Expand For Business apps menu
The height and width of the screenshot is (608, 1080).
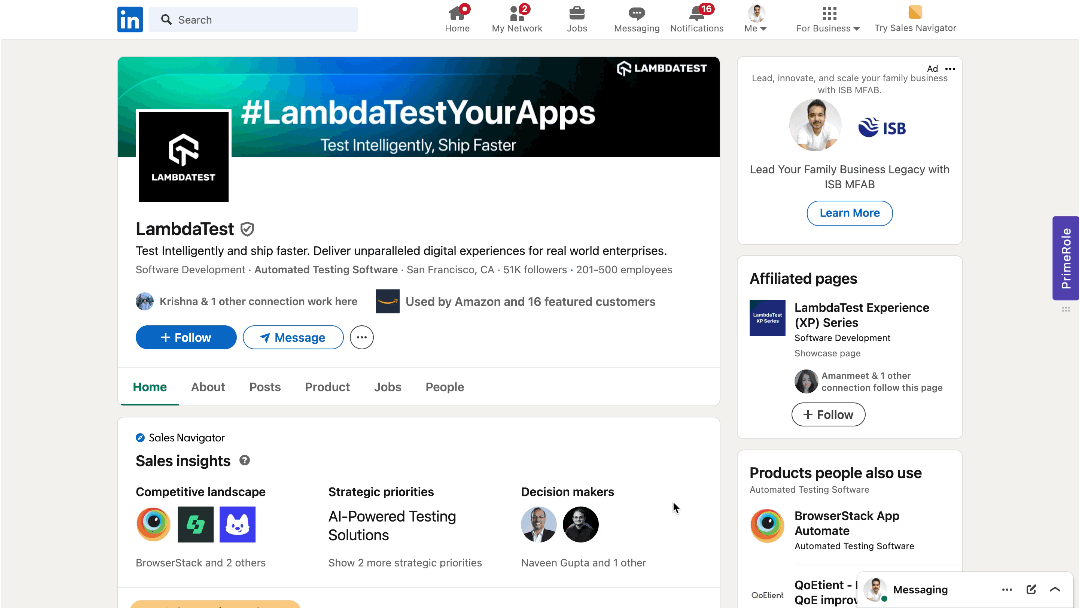tap(828, 19)
